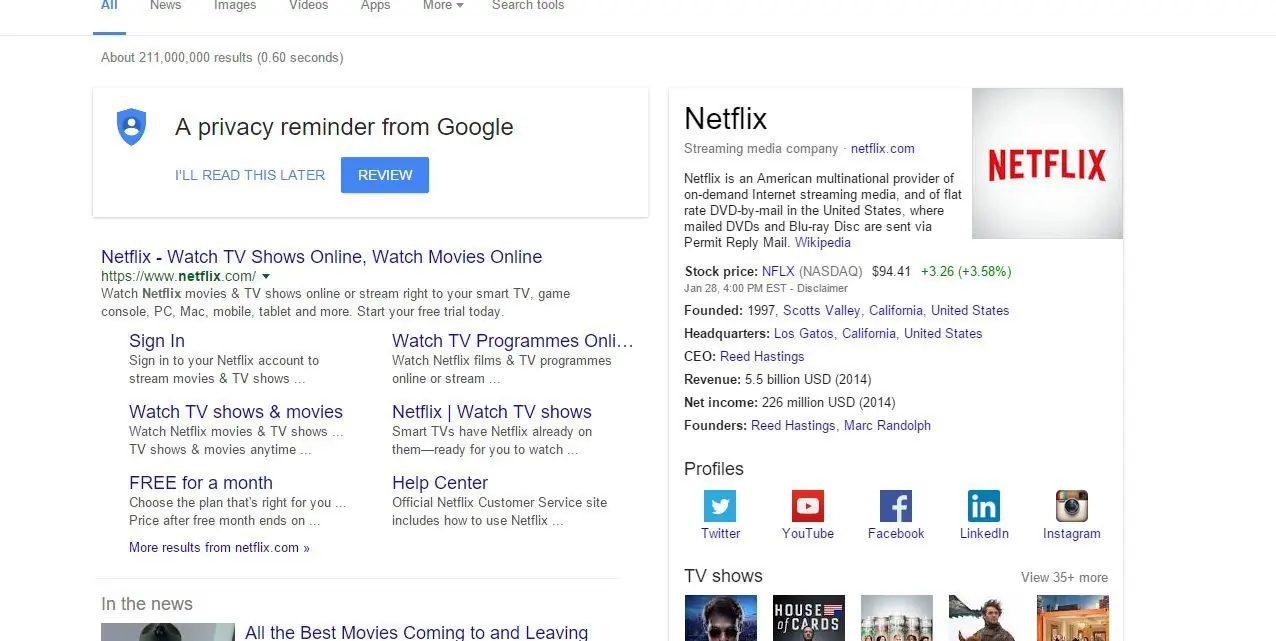Click the Netflix logo image
This screenshot has width=1276, height=641.
[x=1047, y=163]
